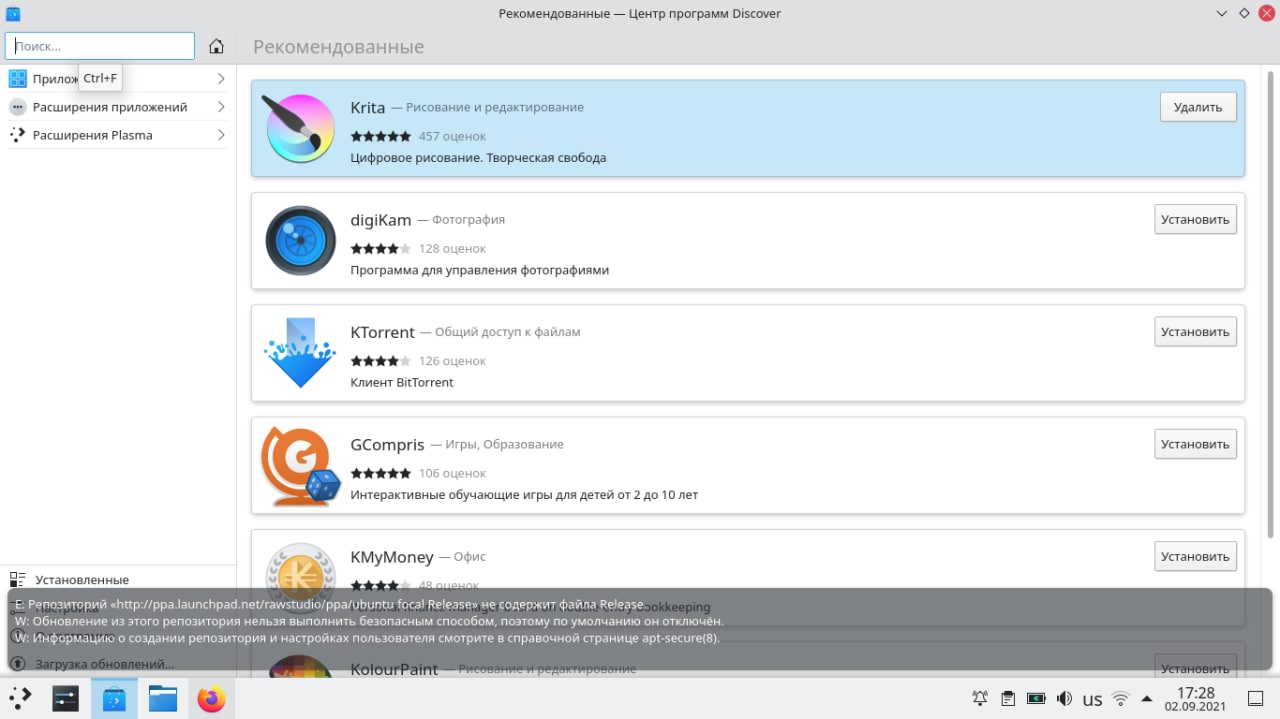Click the Discover icon in title bar
Screen dimensions: 1280x719
click(13, 14)
